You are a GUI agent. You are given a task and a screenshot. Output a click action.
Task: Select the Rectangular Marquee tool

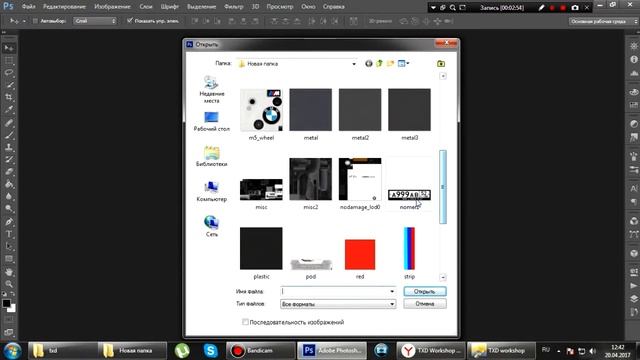pyautogui.click(x=9, y=61)
